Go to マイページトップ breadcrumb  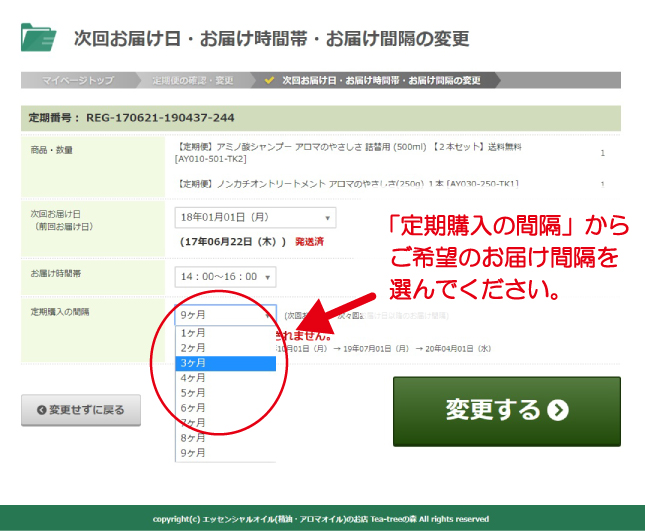77,80
